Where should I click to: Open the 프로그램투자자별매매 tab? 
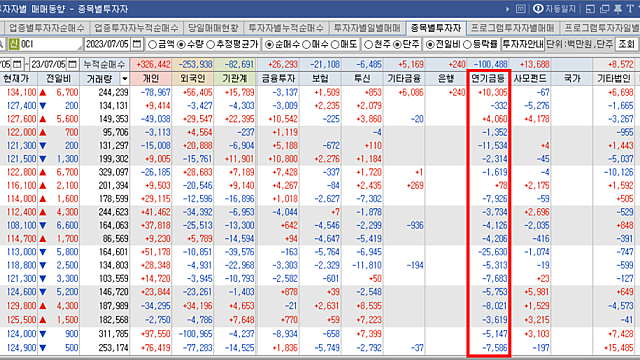click(x=513, y=28)
